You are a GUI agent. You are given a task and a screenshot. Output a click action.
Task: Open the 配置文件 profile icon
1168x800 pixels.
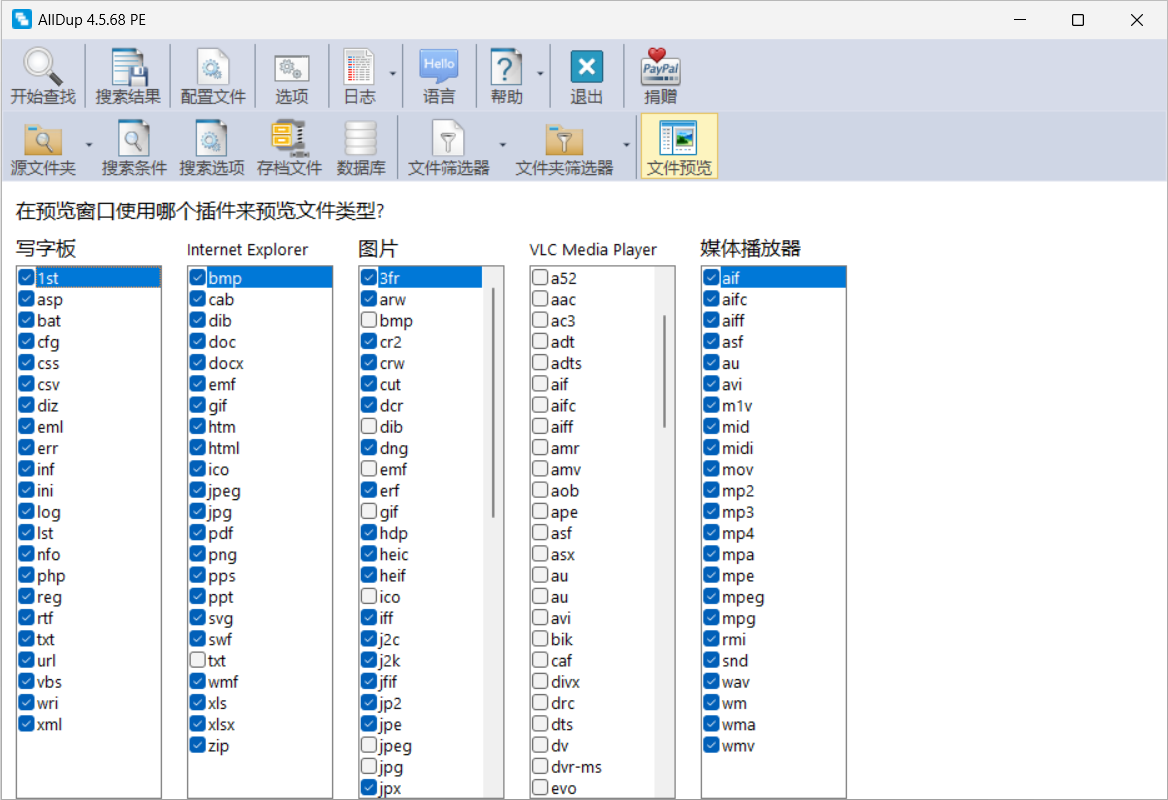click(212, 68)
